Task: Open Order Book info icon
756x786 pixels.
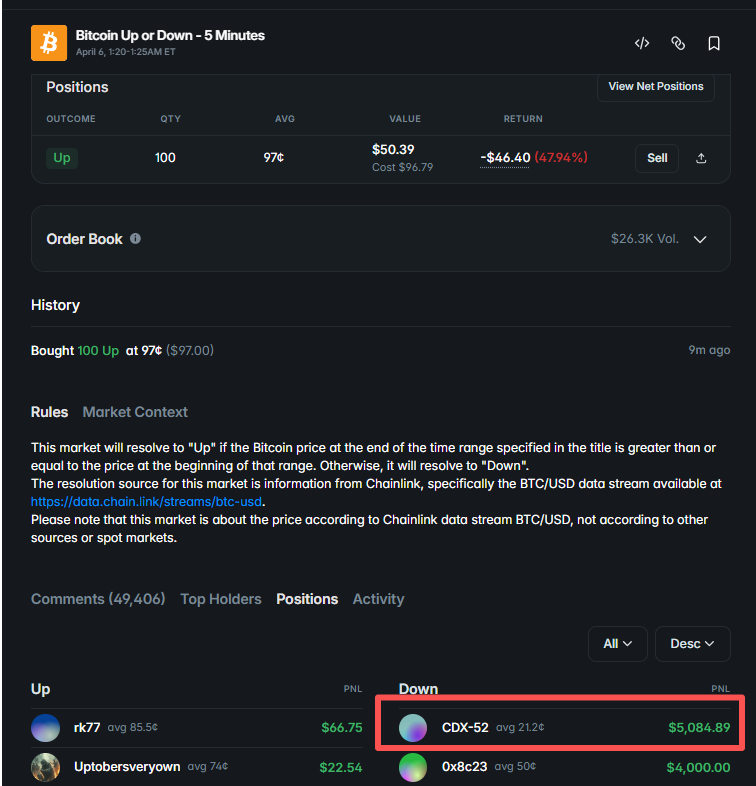Action: coord(135,239)
